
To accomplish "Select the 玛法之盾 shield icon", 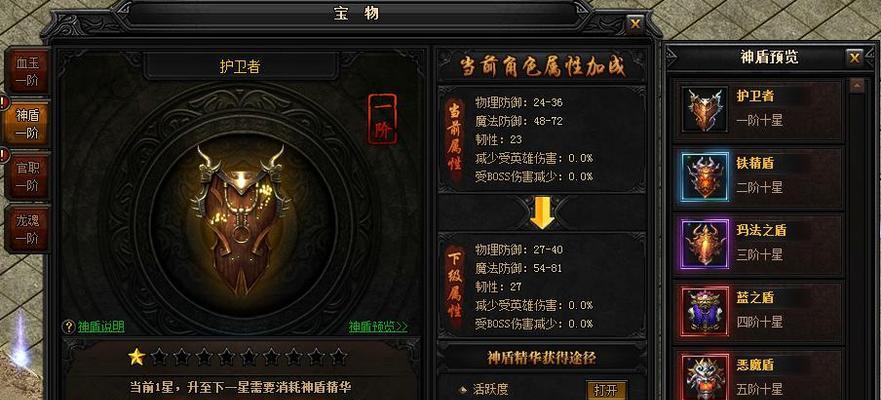I will (705, 244).
